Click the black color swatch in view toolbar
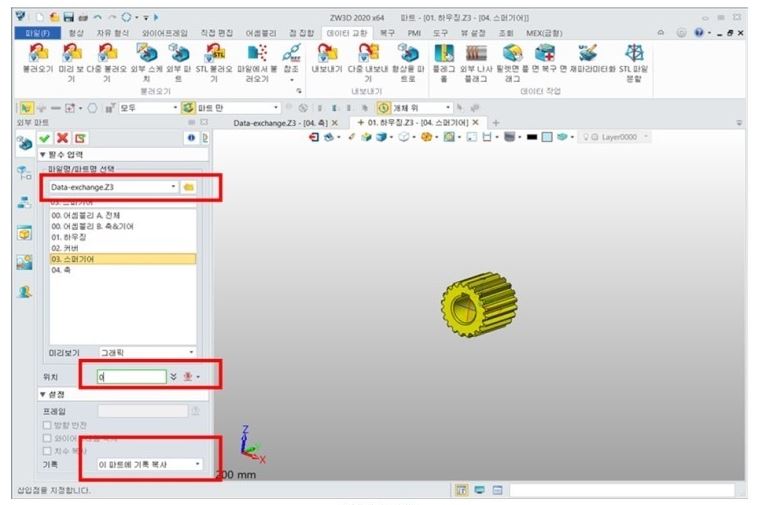 tap(531, 138)
